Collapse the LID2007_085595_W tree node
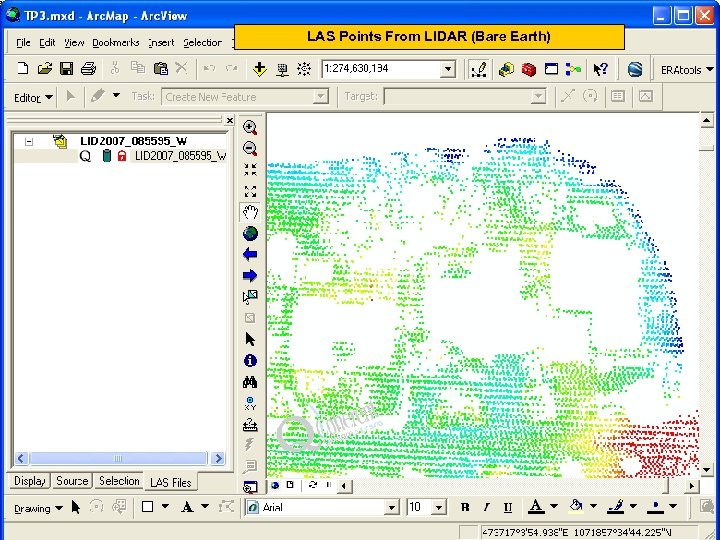The image size is (720, 540). 29,141
